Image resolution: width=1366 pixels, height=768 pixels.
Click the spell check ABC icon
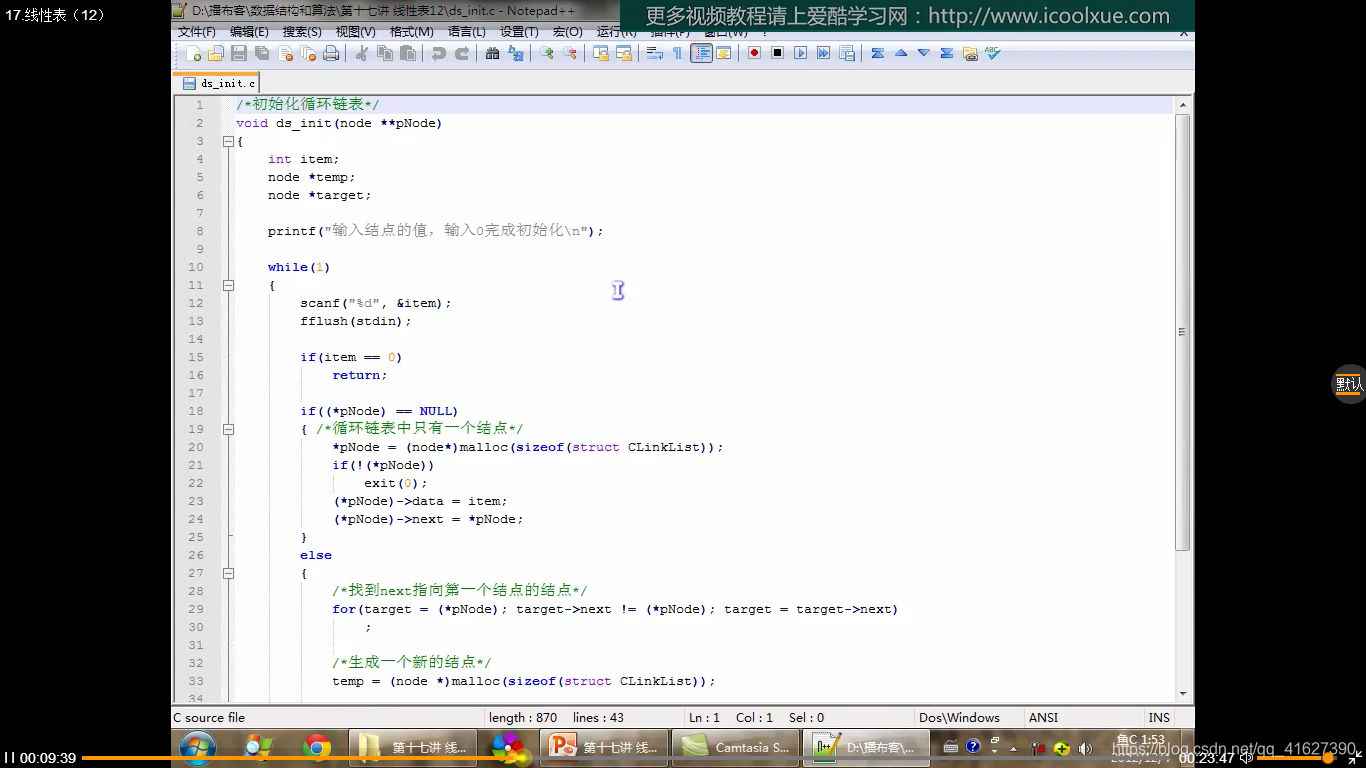tap(992, 53)
